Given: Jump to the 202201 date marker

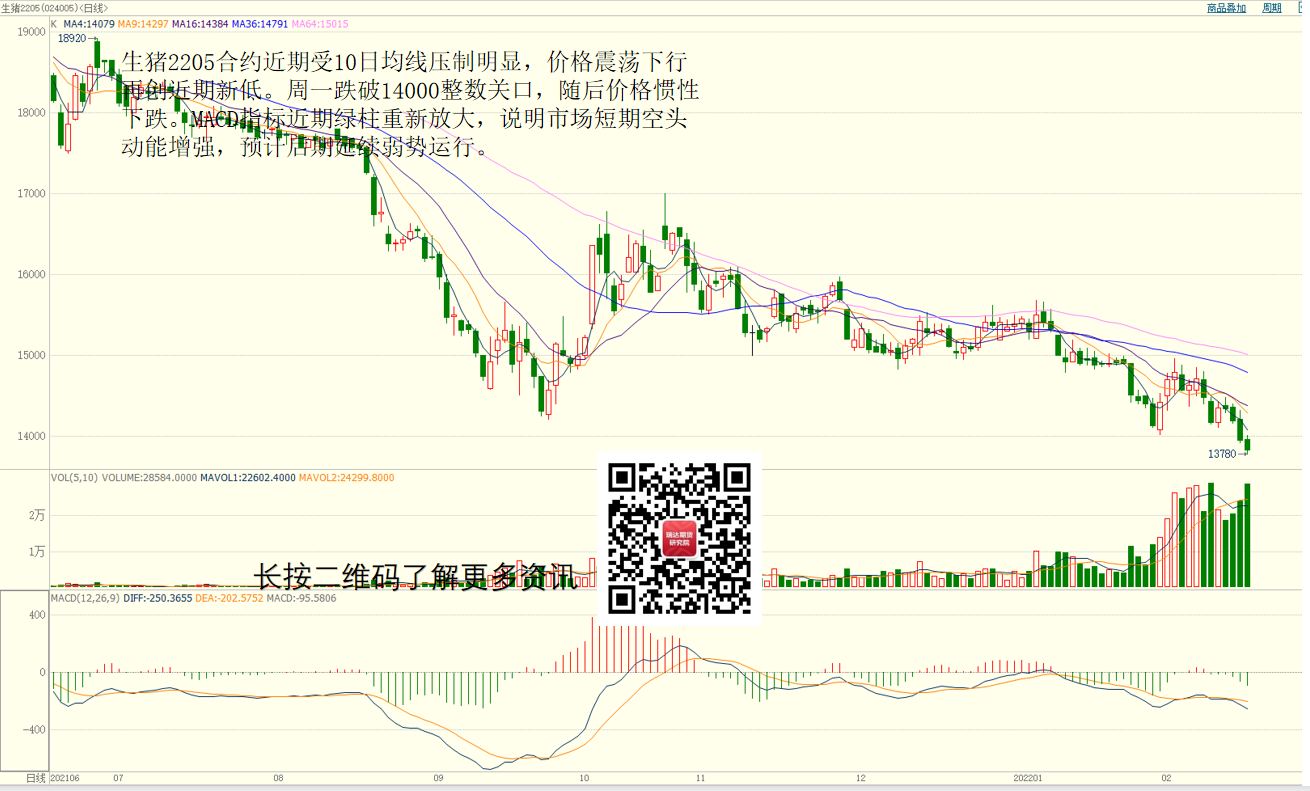Looking at the screenshot, I should (x=1028, y=777).
